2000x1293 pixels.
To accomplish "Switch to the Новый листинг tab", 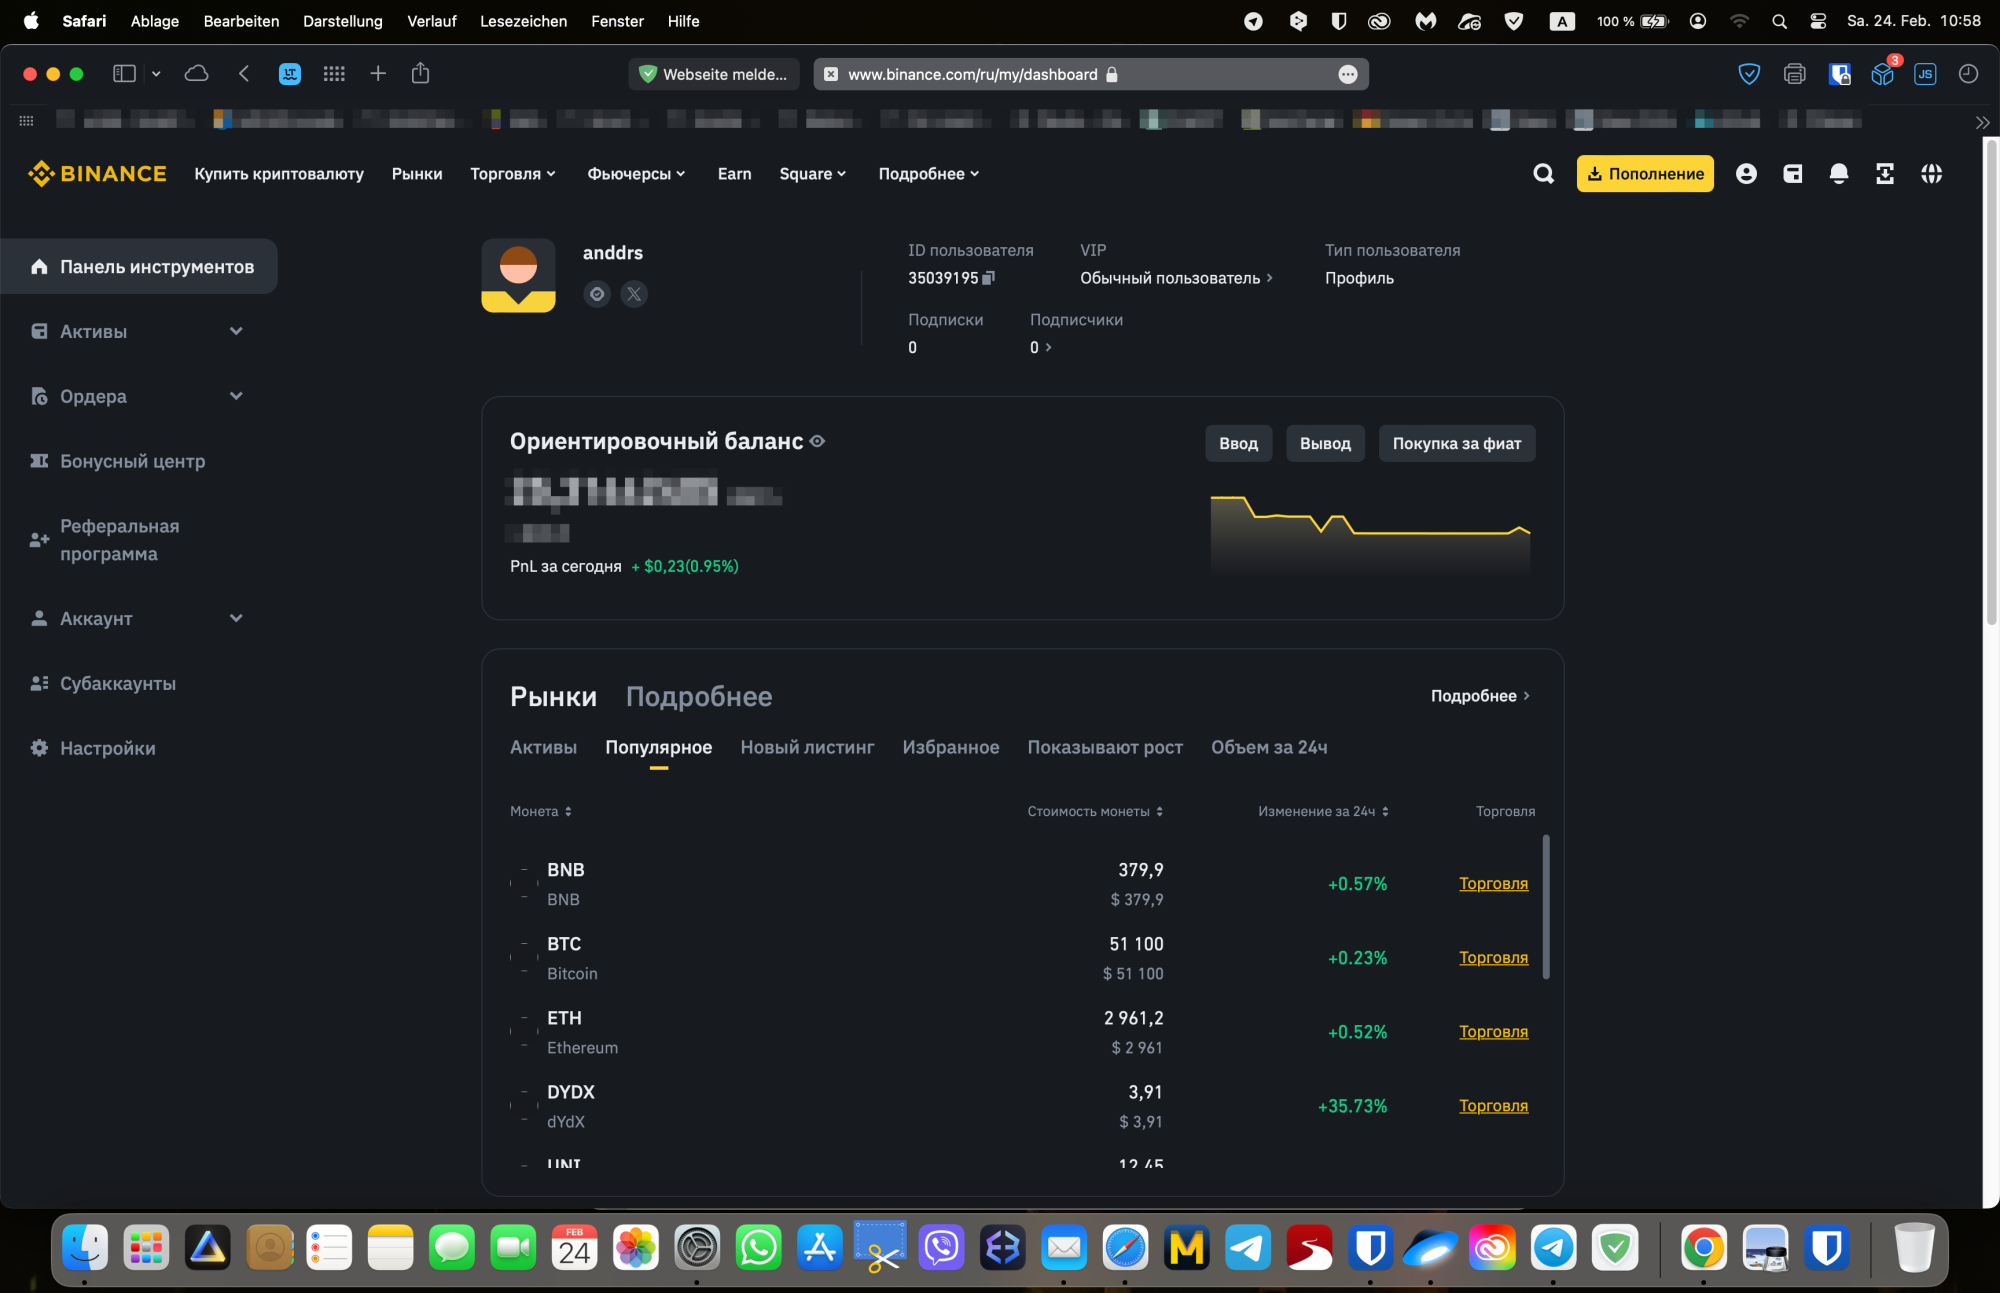I will [x=806, y=747].
